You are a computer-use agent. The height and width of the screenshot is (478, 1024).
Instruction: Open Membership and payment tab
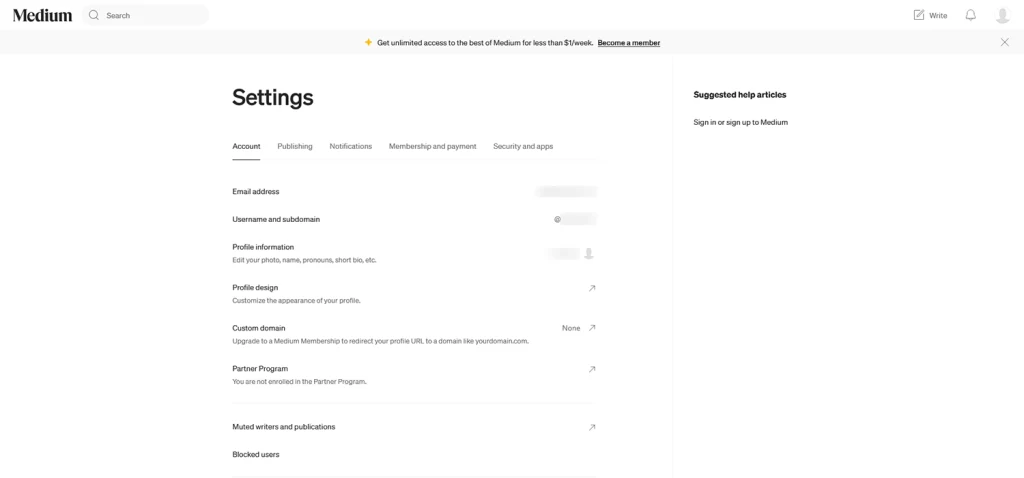pos(432,146)
